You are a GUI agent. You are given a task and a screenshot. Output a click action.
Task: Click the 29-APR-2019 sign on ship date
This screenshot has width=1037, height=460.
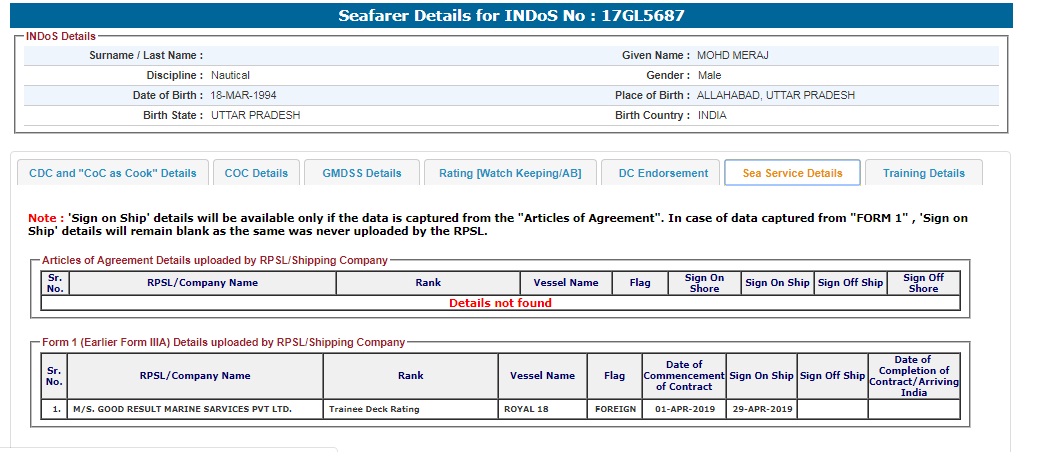point(761,409)
